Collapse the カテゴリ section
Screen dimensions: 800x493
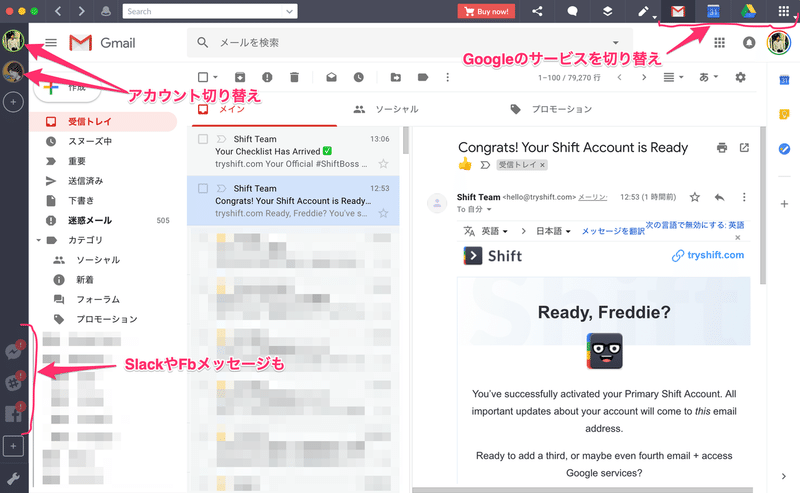(38, 240)
